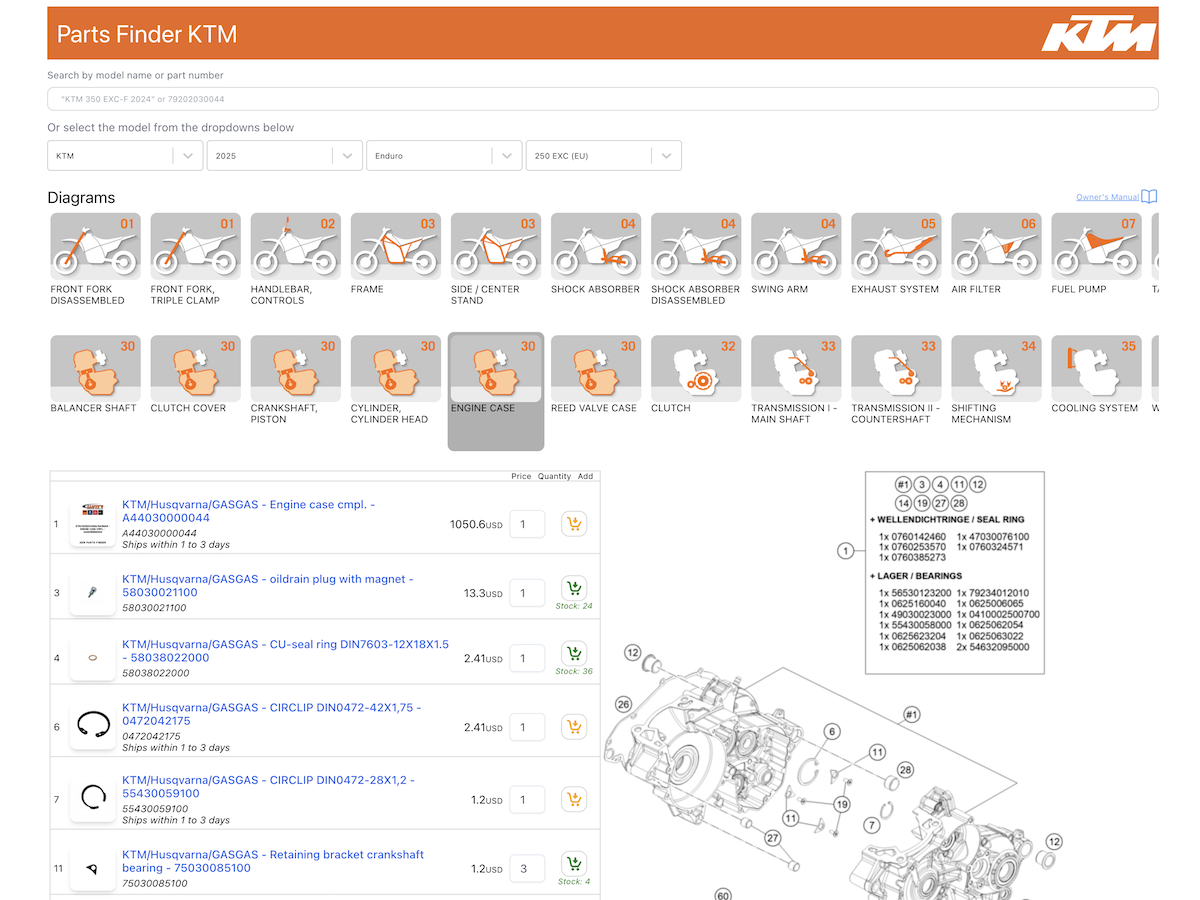Open the Shock Absorber diagram icon

pos(596,246)
